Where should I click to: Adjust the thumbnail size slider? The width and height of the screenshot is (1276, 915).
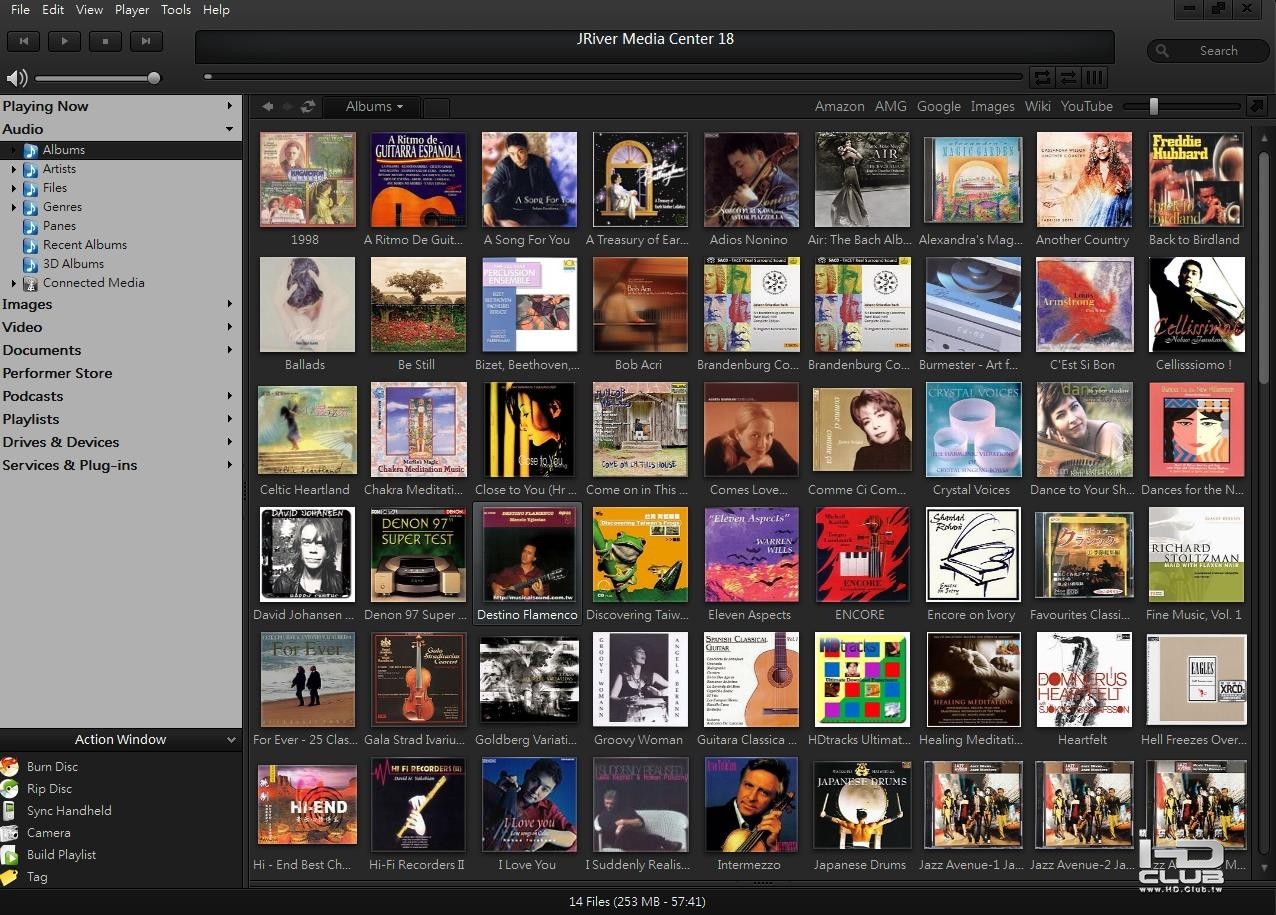coord(1153,107)
